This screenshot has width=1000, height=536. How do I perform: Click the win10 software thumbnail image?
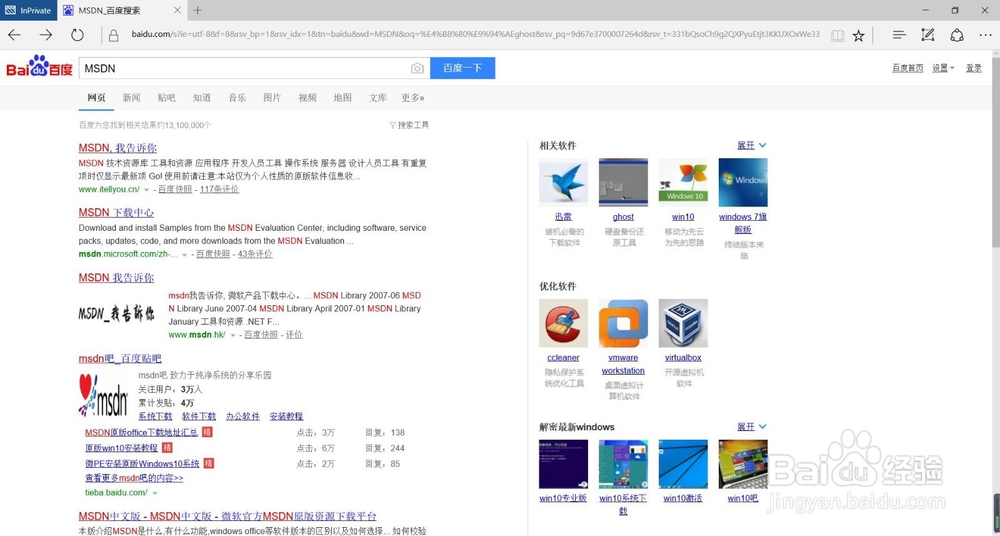(683, 182)
